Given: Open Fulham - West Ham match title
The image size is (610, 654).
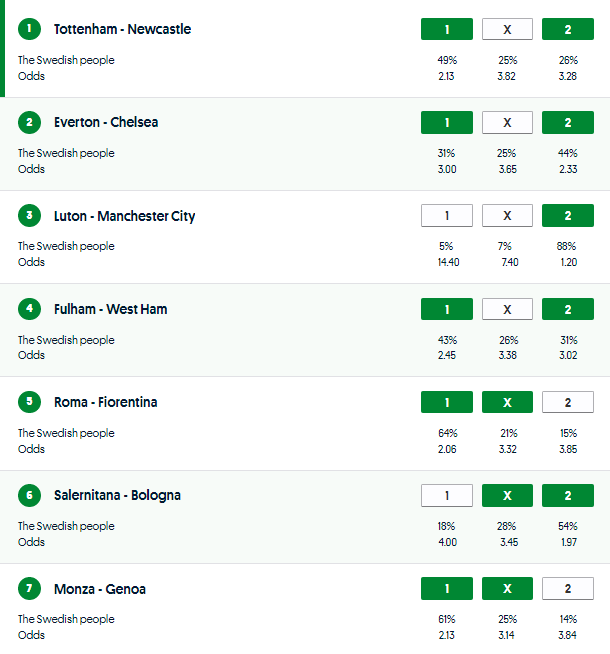Looking at the screenshot, I should pos(111,309).
